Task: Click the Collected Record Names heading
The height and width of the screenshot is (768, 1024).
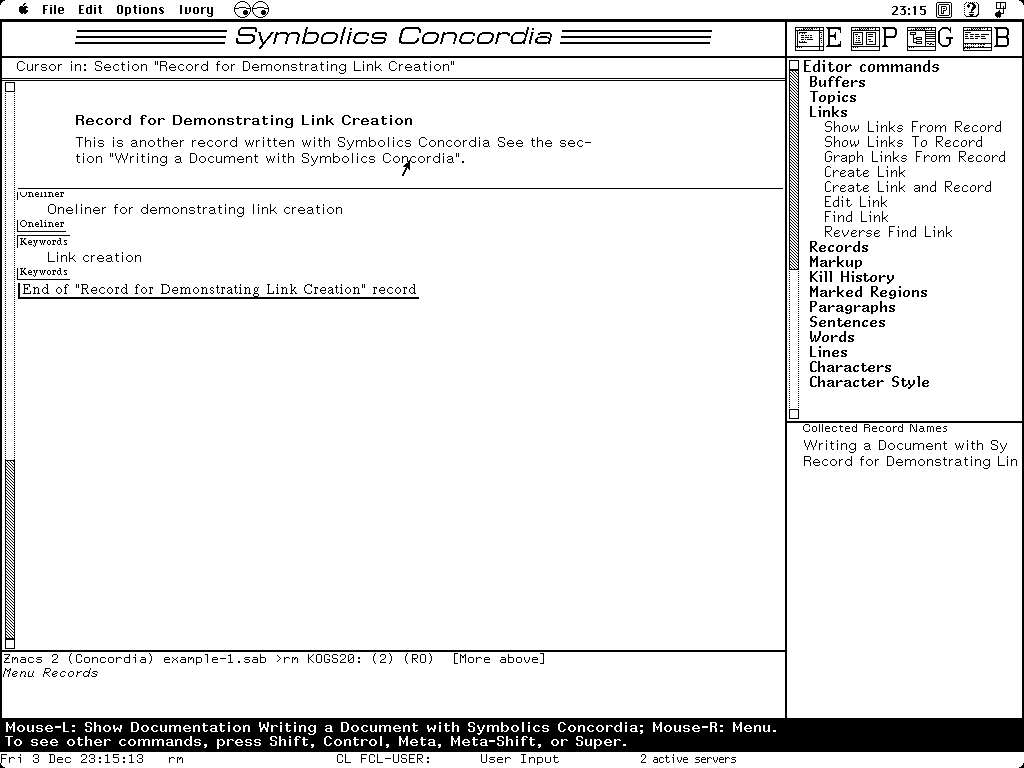Action: pyautogui.click(x=875, y=428)
